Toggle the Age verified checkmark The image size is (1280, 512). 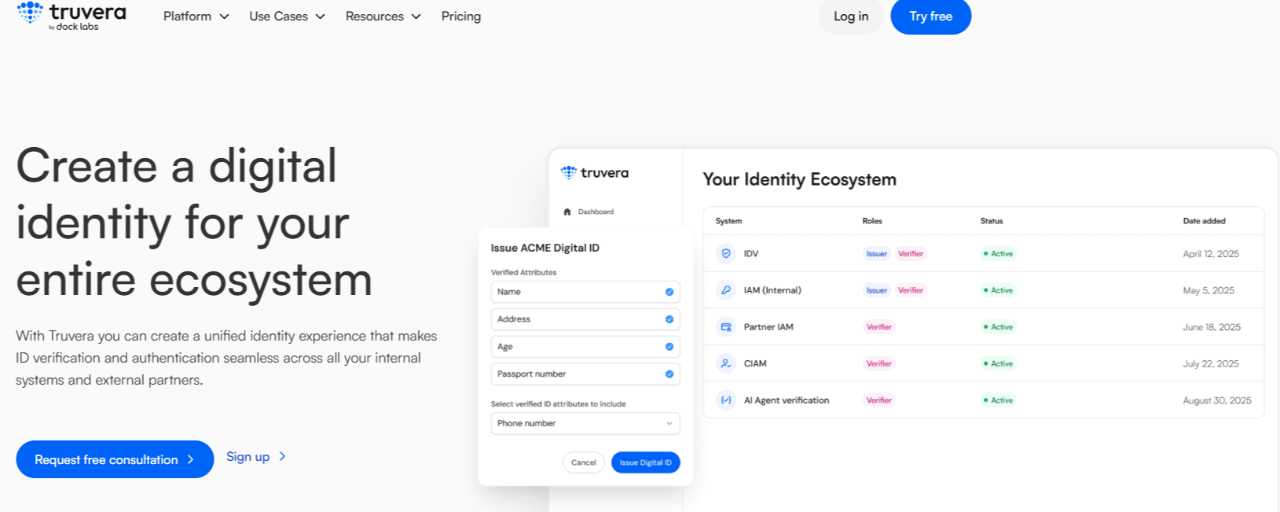pos(669,347)
